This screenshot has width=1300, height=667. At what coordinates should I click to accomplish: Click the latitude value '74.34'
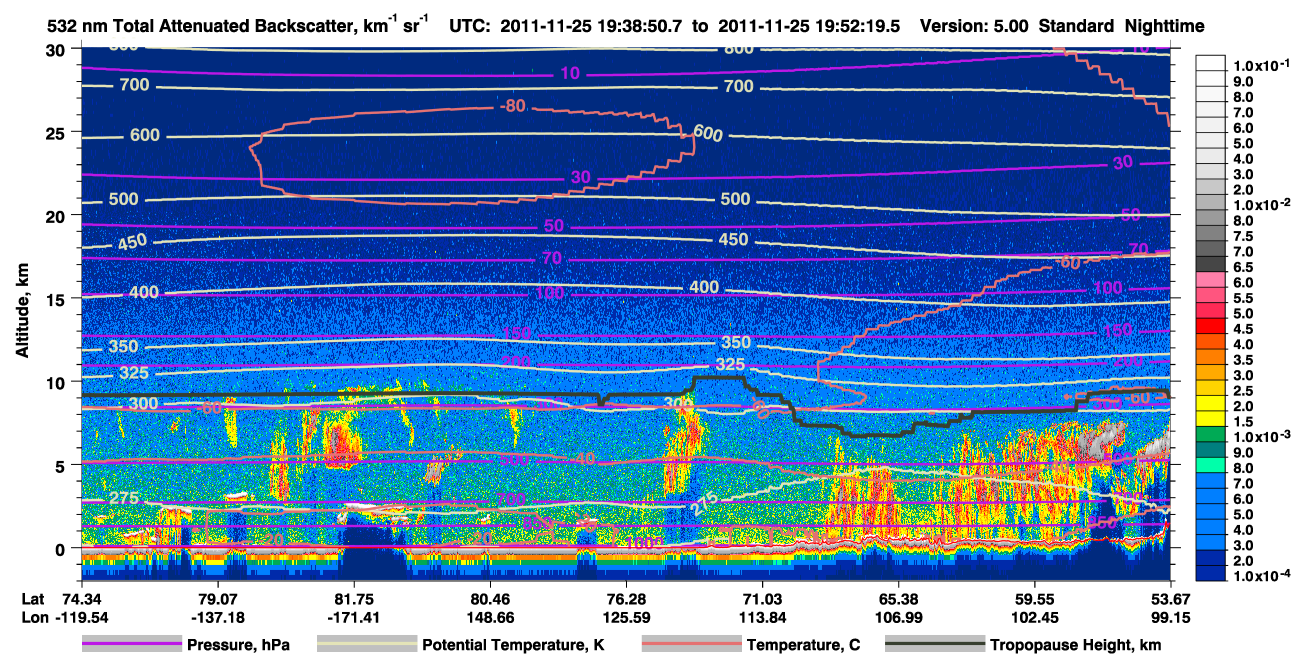pos(80,599)
